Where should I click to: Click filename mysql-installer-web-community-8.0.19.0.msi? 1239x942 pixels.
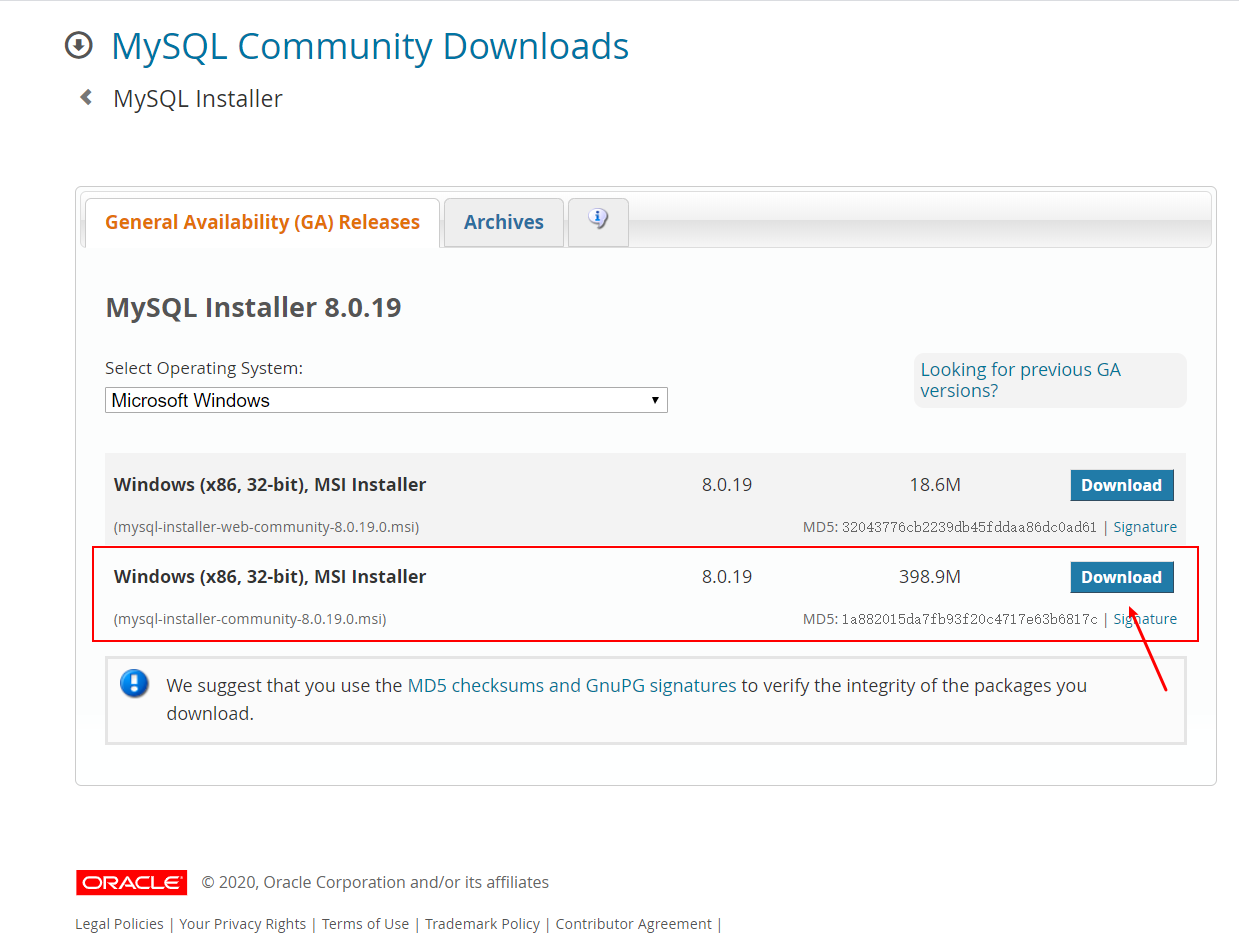(266, 527)
